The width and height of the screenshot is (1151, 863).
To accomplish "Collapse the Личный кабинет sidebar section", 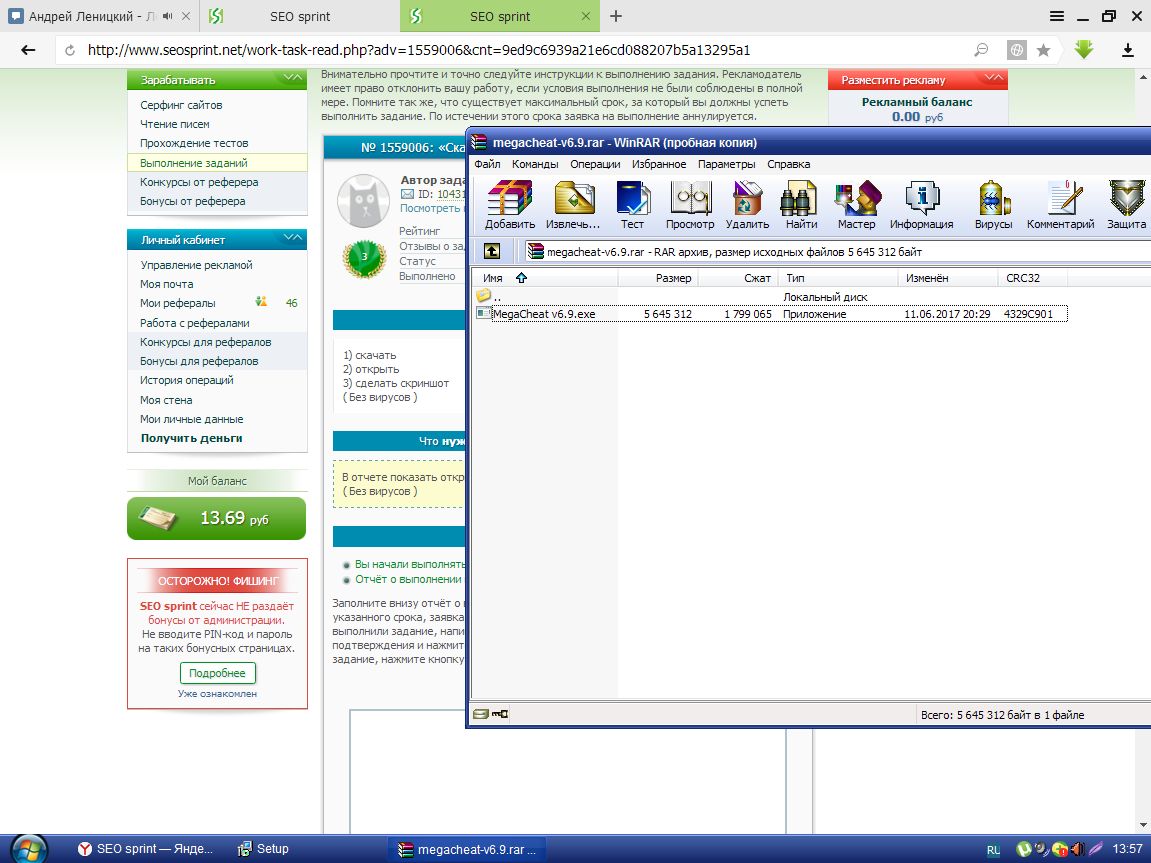I will tap(292, 238).
